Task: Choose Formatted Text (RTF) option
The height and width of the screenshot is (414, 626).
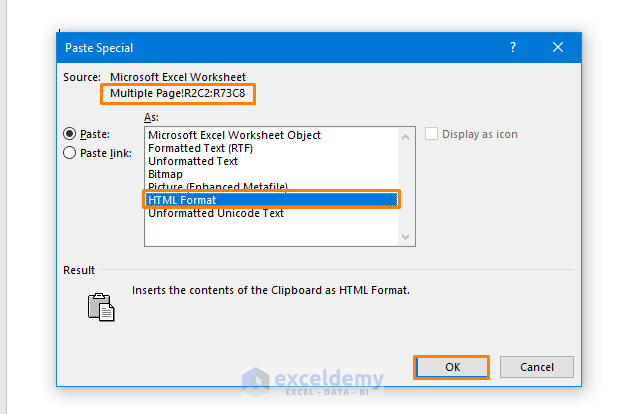Action: point(199,148)
